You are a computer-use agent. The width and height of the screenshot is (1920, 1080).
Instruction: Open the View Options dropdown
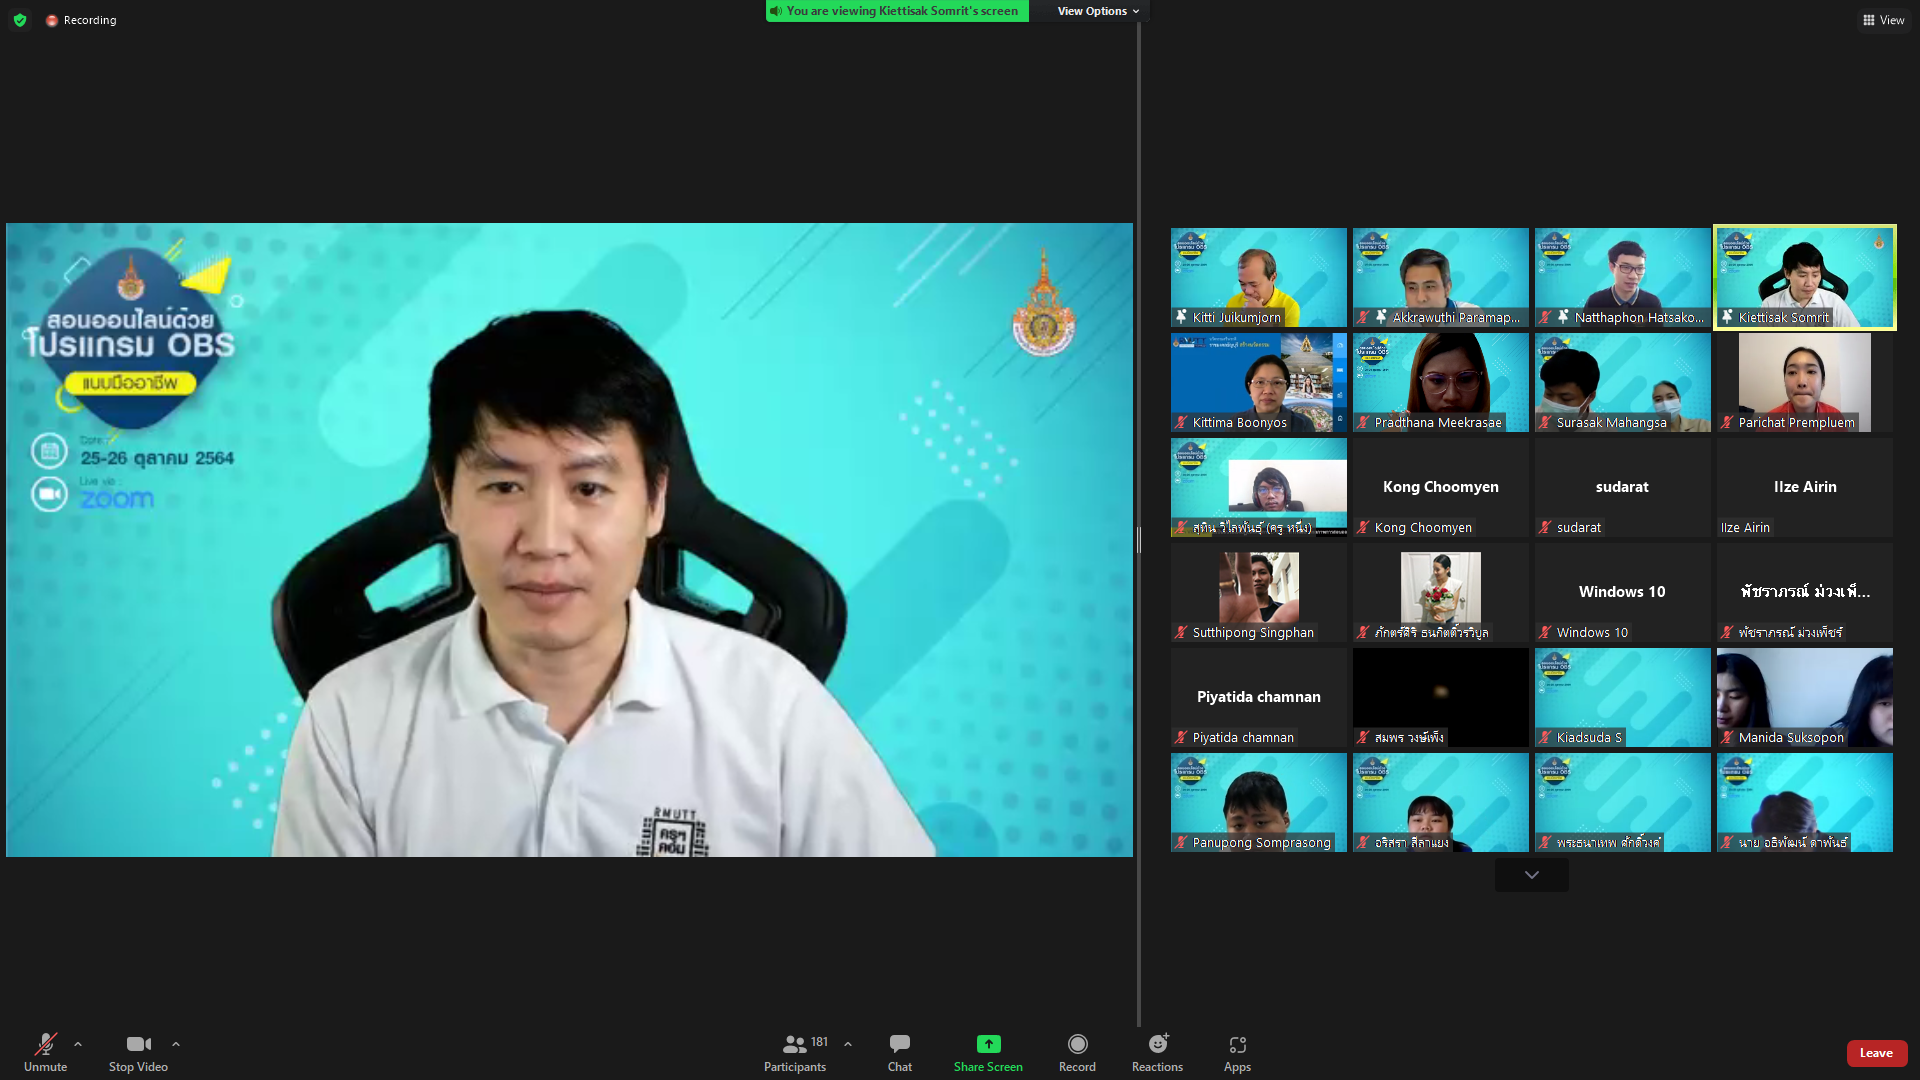tap(1098, 11)
